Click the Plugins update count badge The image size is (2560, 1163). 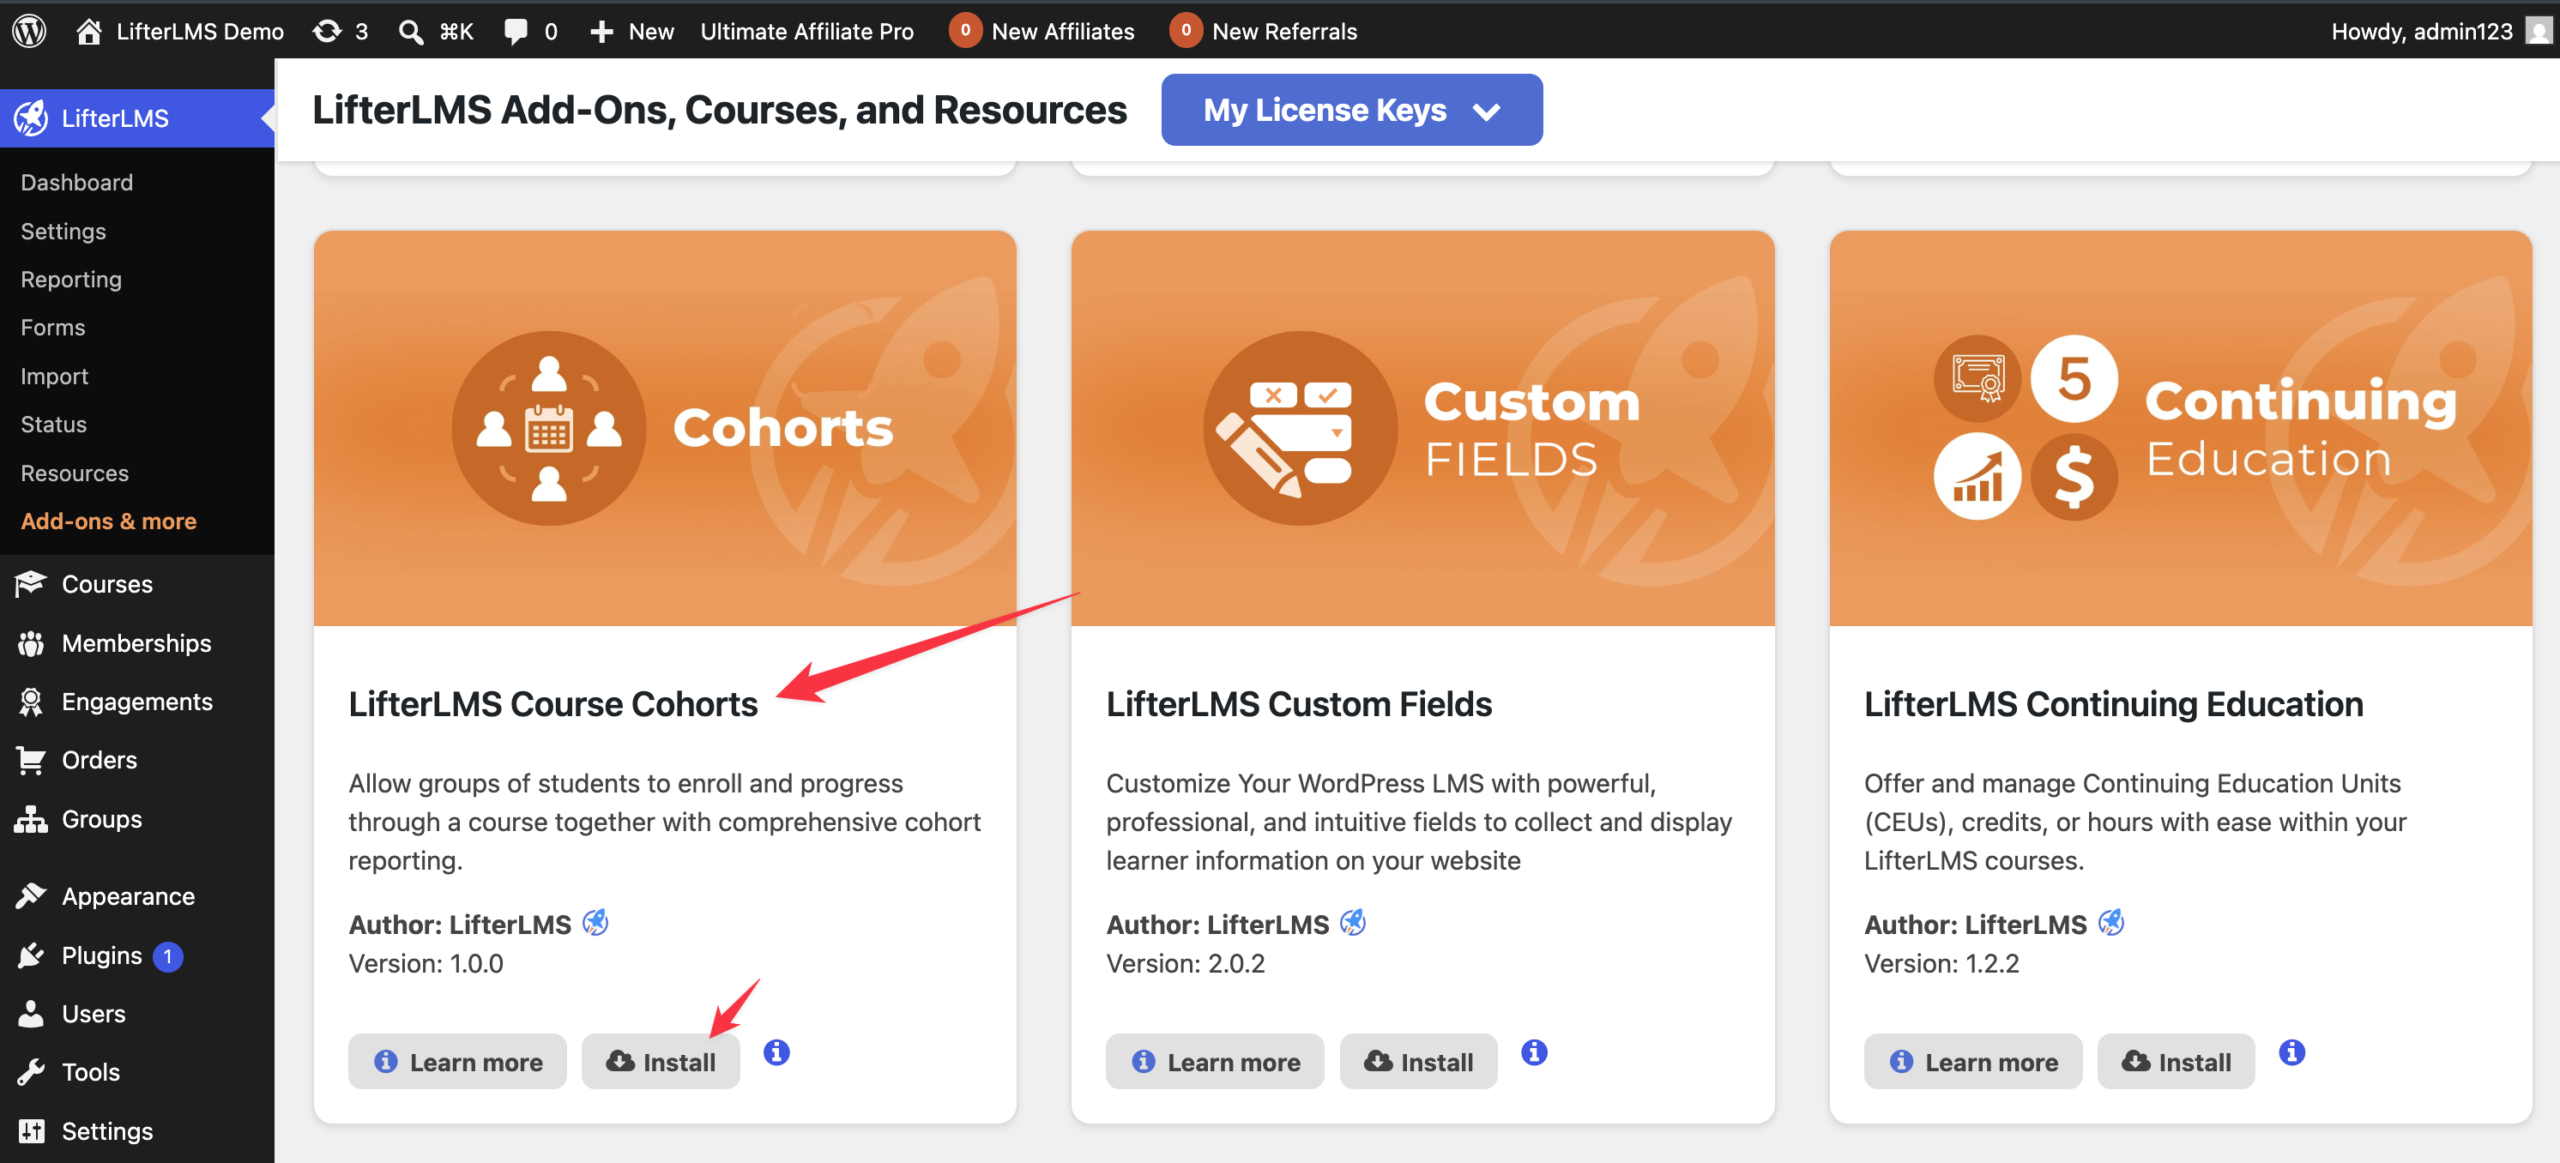[x=168, y=956]
